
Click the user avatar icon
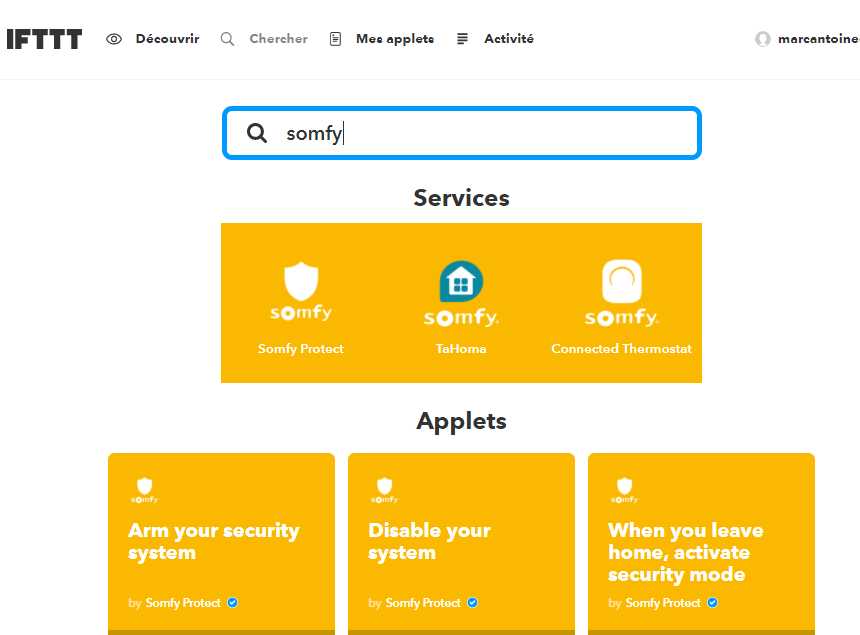(763, 39)
